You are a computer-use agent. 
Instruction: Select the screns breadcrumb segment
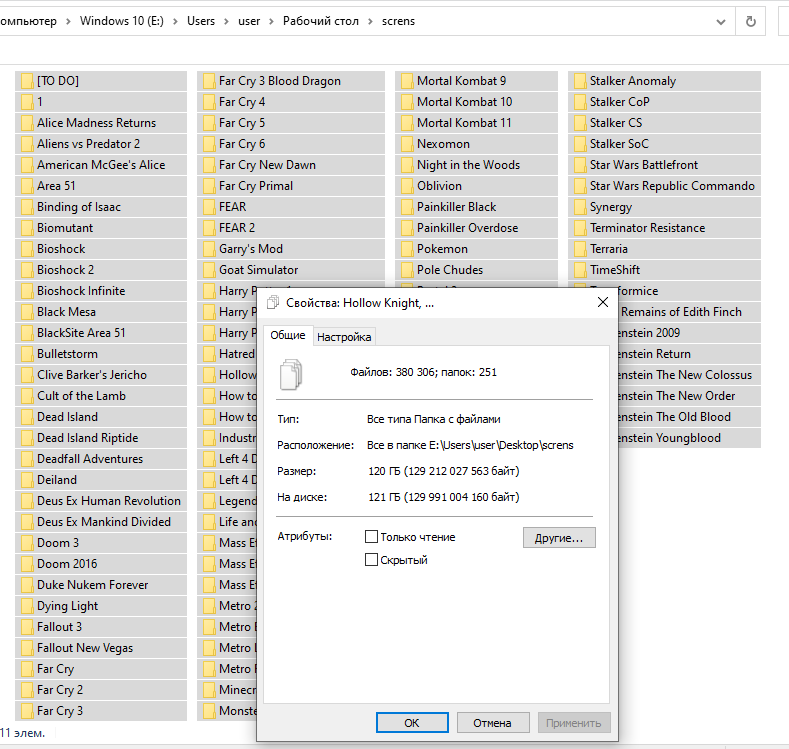pyautogui.click(x=398, y=21)
